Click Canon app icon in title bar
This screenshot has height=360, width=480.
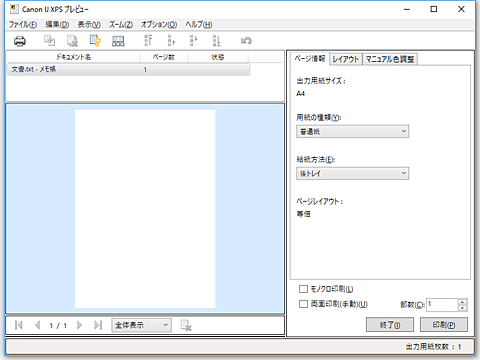pyautogui.click(x=14, y=9)
